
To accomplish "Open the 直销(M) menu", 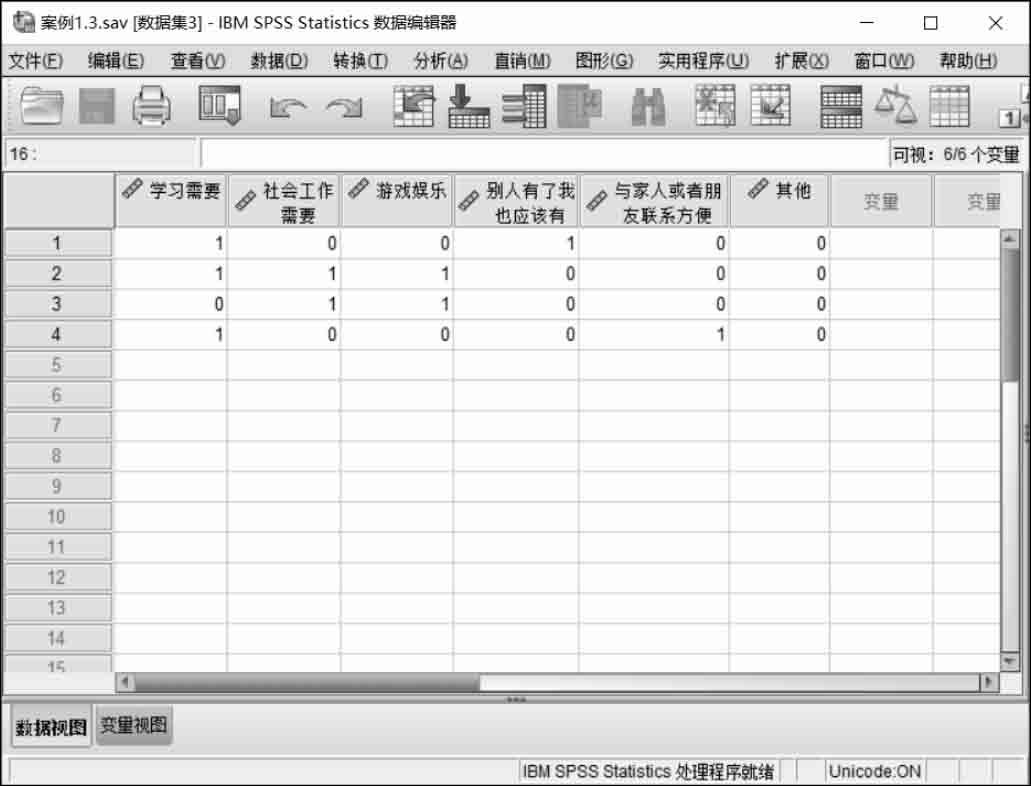I will (x=522, y=61).
